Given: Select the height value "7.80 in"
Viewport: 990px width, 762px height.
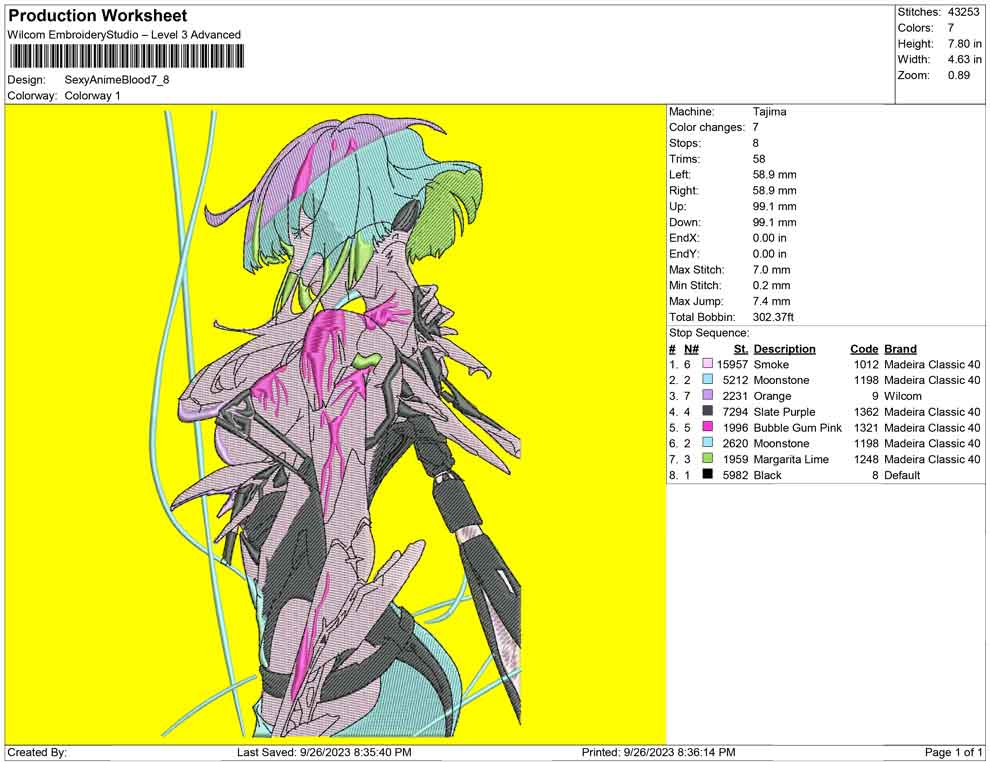Looking at the screenshot, I should 965,44.
